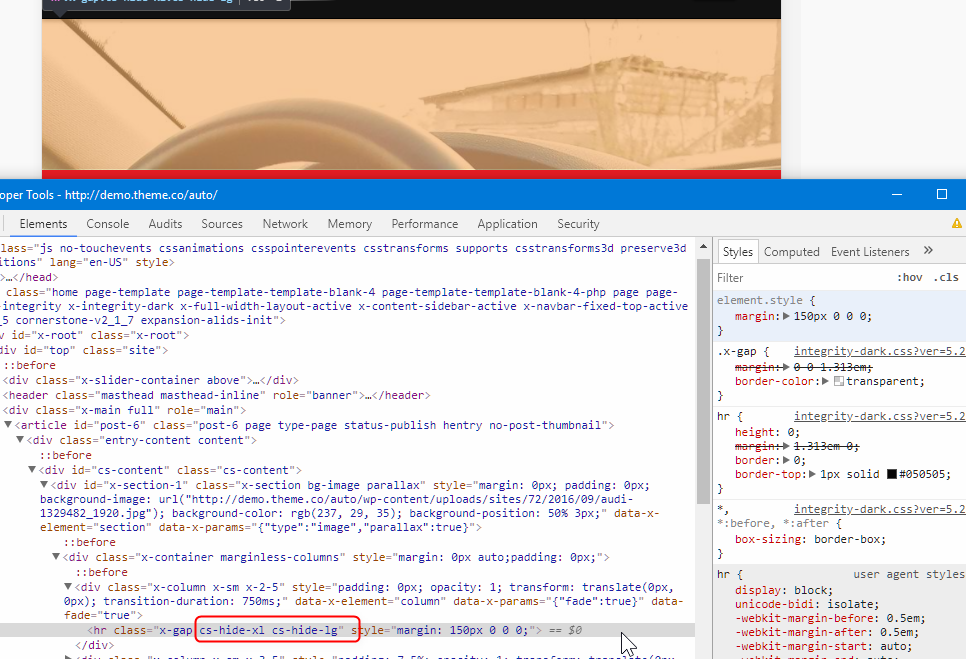The width and height of the screenshot is (966, 659).
Task: Switch to the Computed tab
Action: point(791,252)
